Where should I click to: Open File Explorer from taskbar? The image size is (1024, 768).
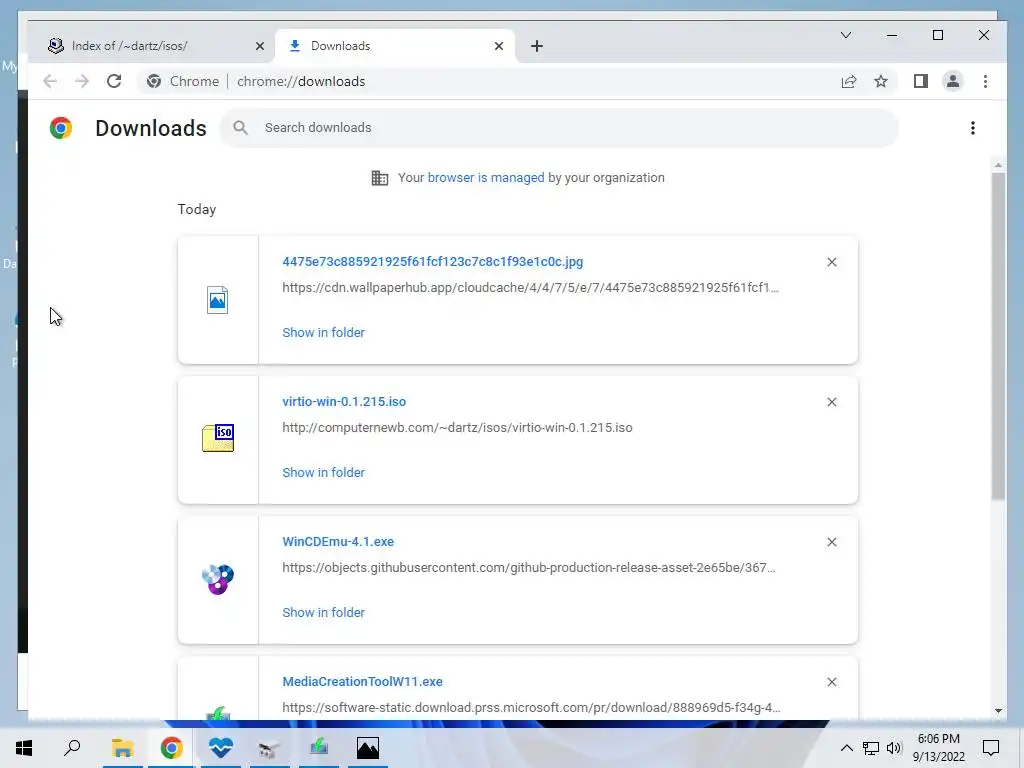click(122, 748)
